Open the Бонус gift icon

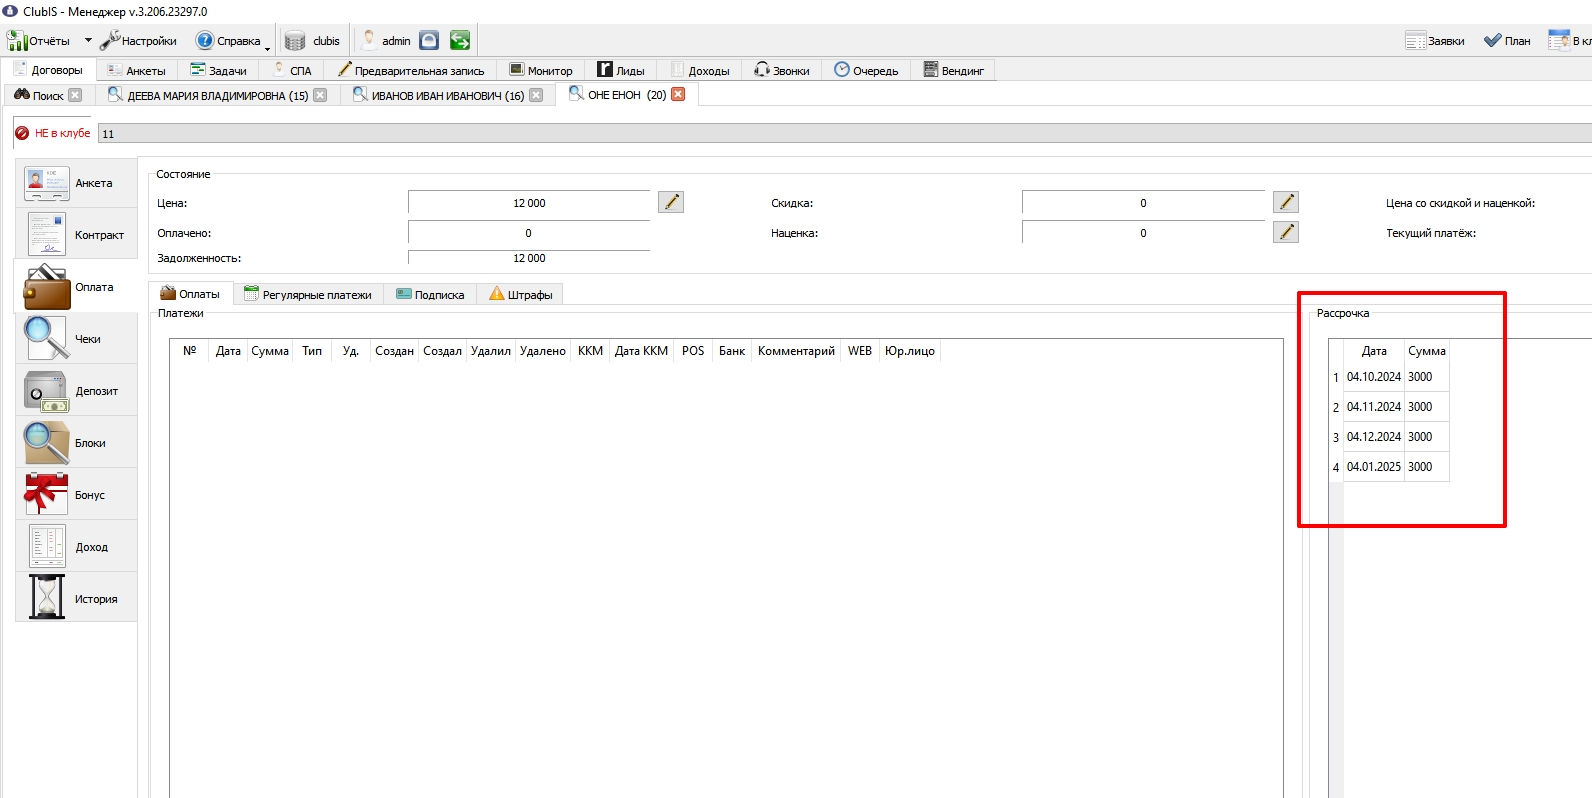click(46, 495)
